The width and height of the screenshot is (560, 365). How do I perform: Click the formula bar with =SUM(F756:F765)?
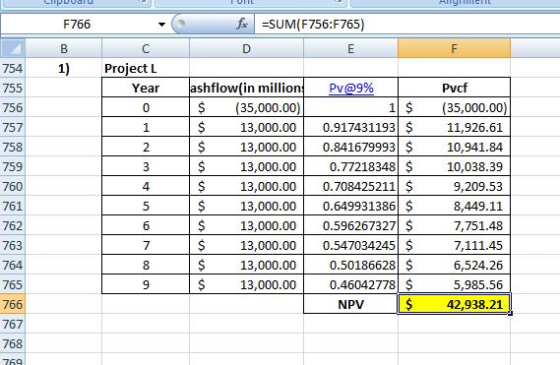point(407,24)
